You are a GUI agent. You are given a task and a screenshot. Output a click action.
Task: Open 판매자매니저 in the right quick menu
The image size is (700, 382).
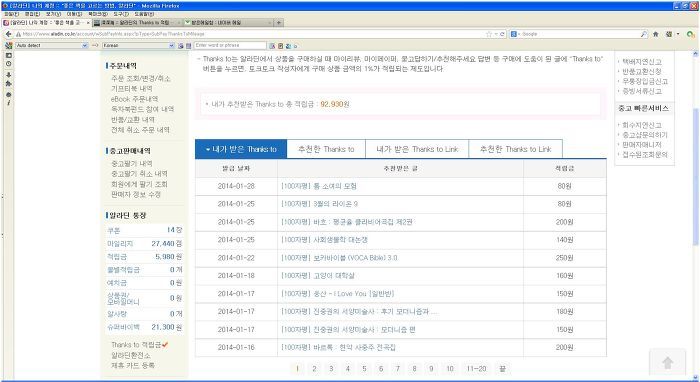pos(642,145)
